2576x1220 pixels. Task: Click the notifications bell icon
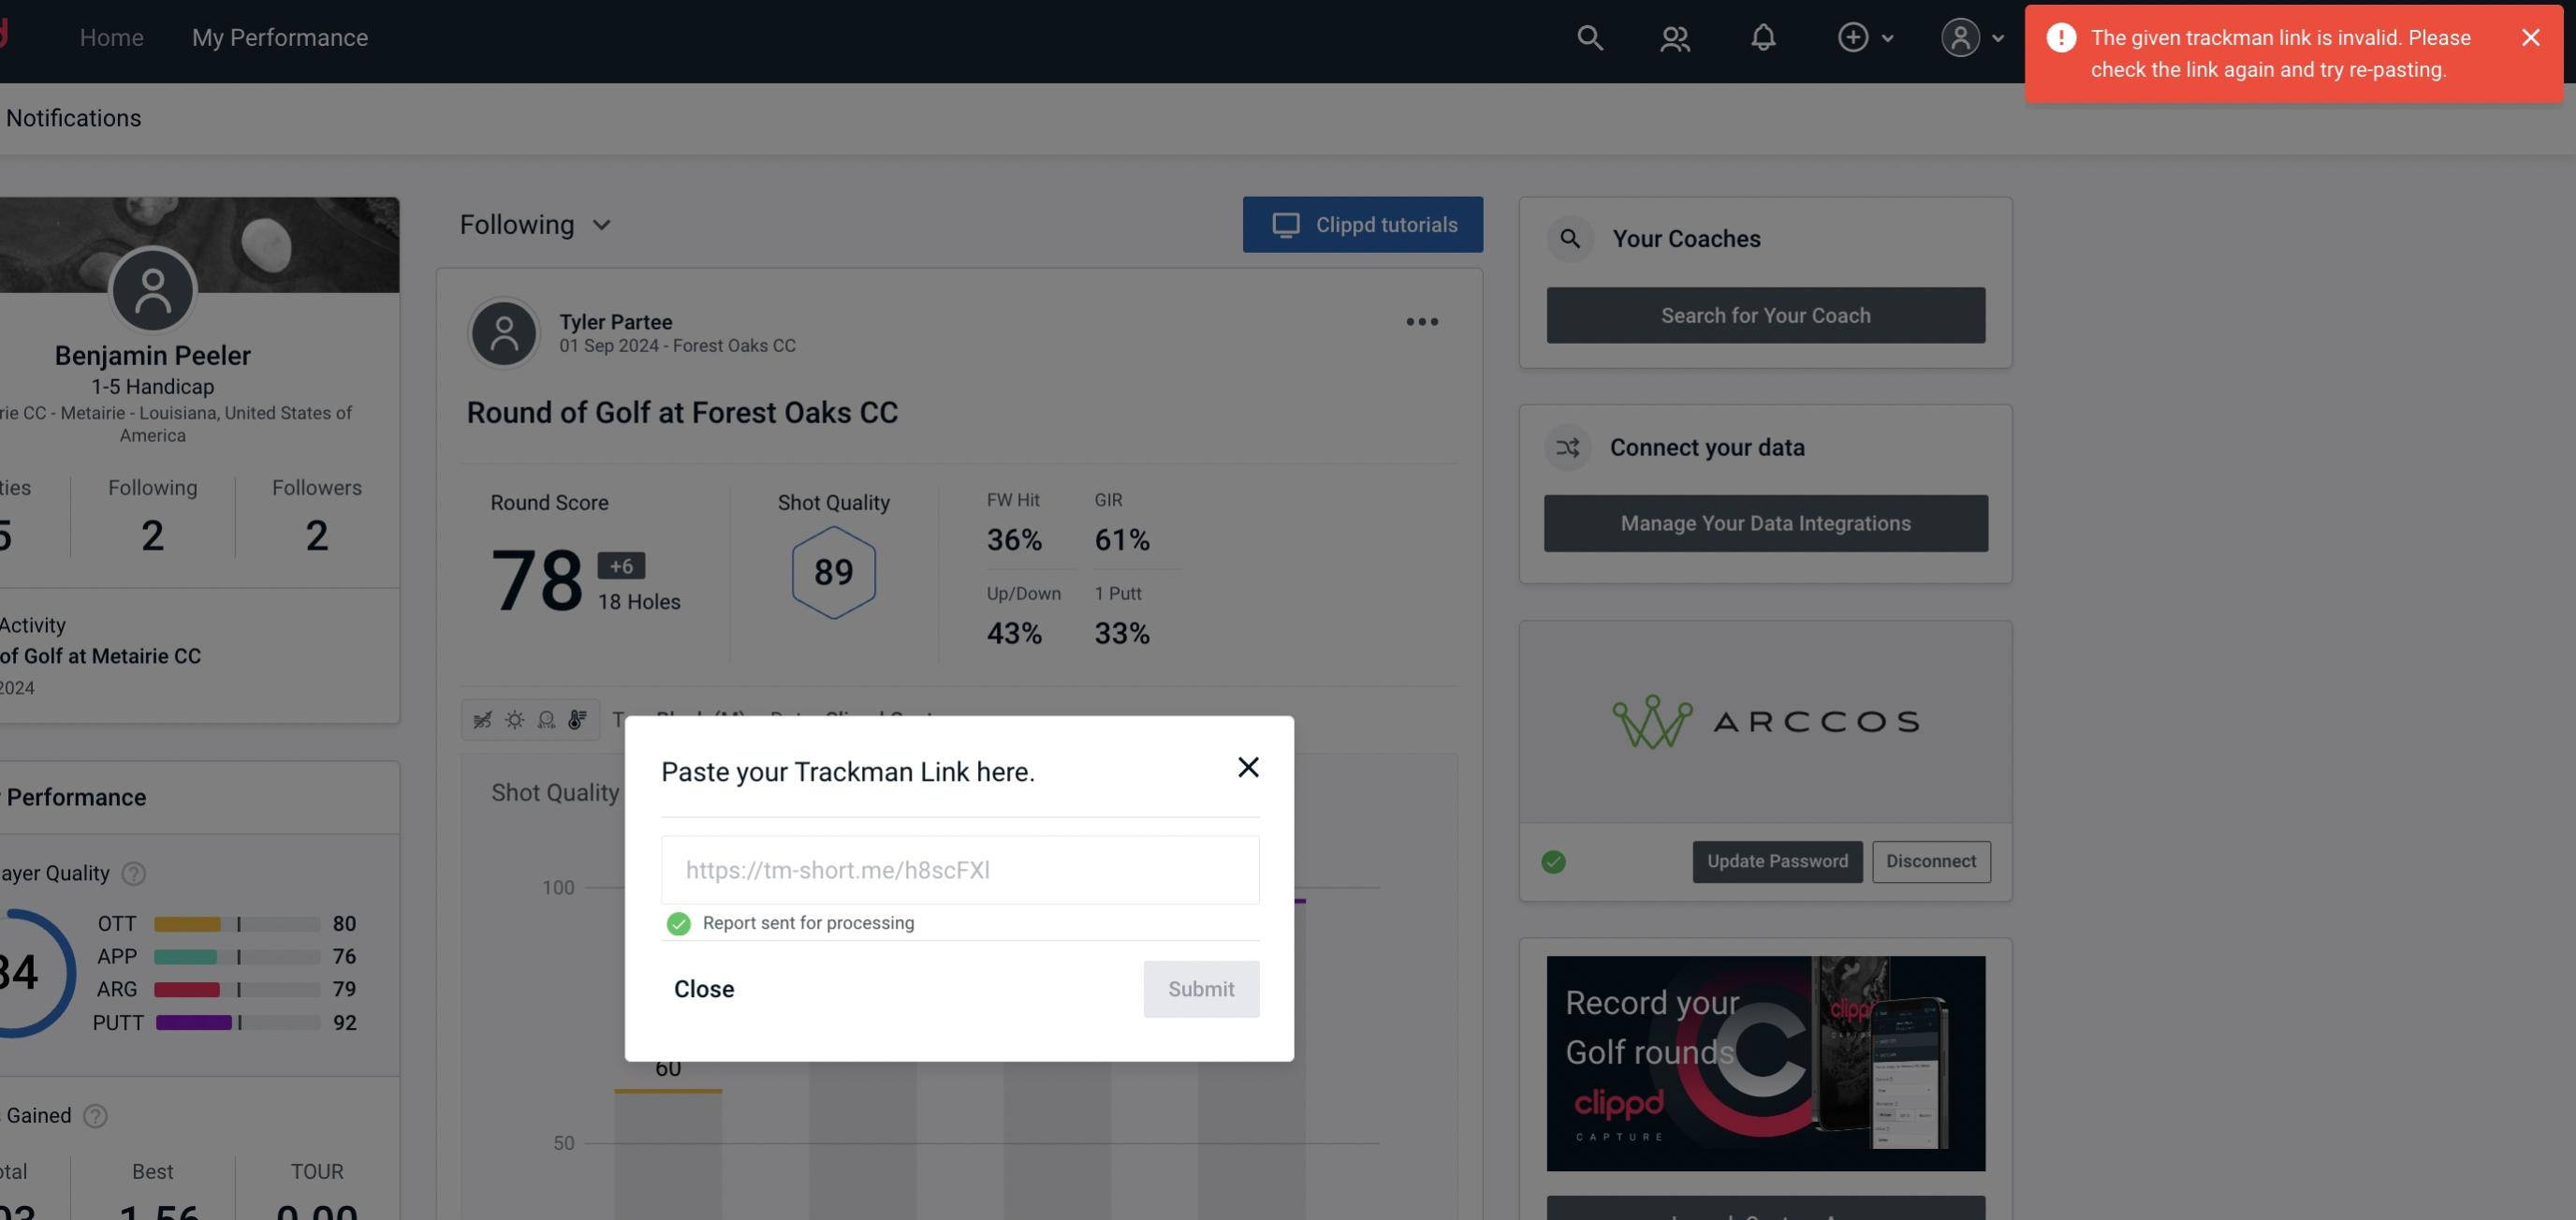pos(1764,37)
